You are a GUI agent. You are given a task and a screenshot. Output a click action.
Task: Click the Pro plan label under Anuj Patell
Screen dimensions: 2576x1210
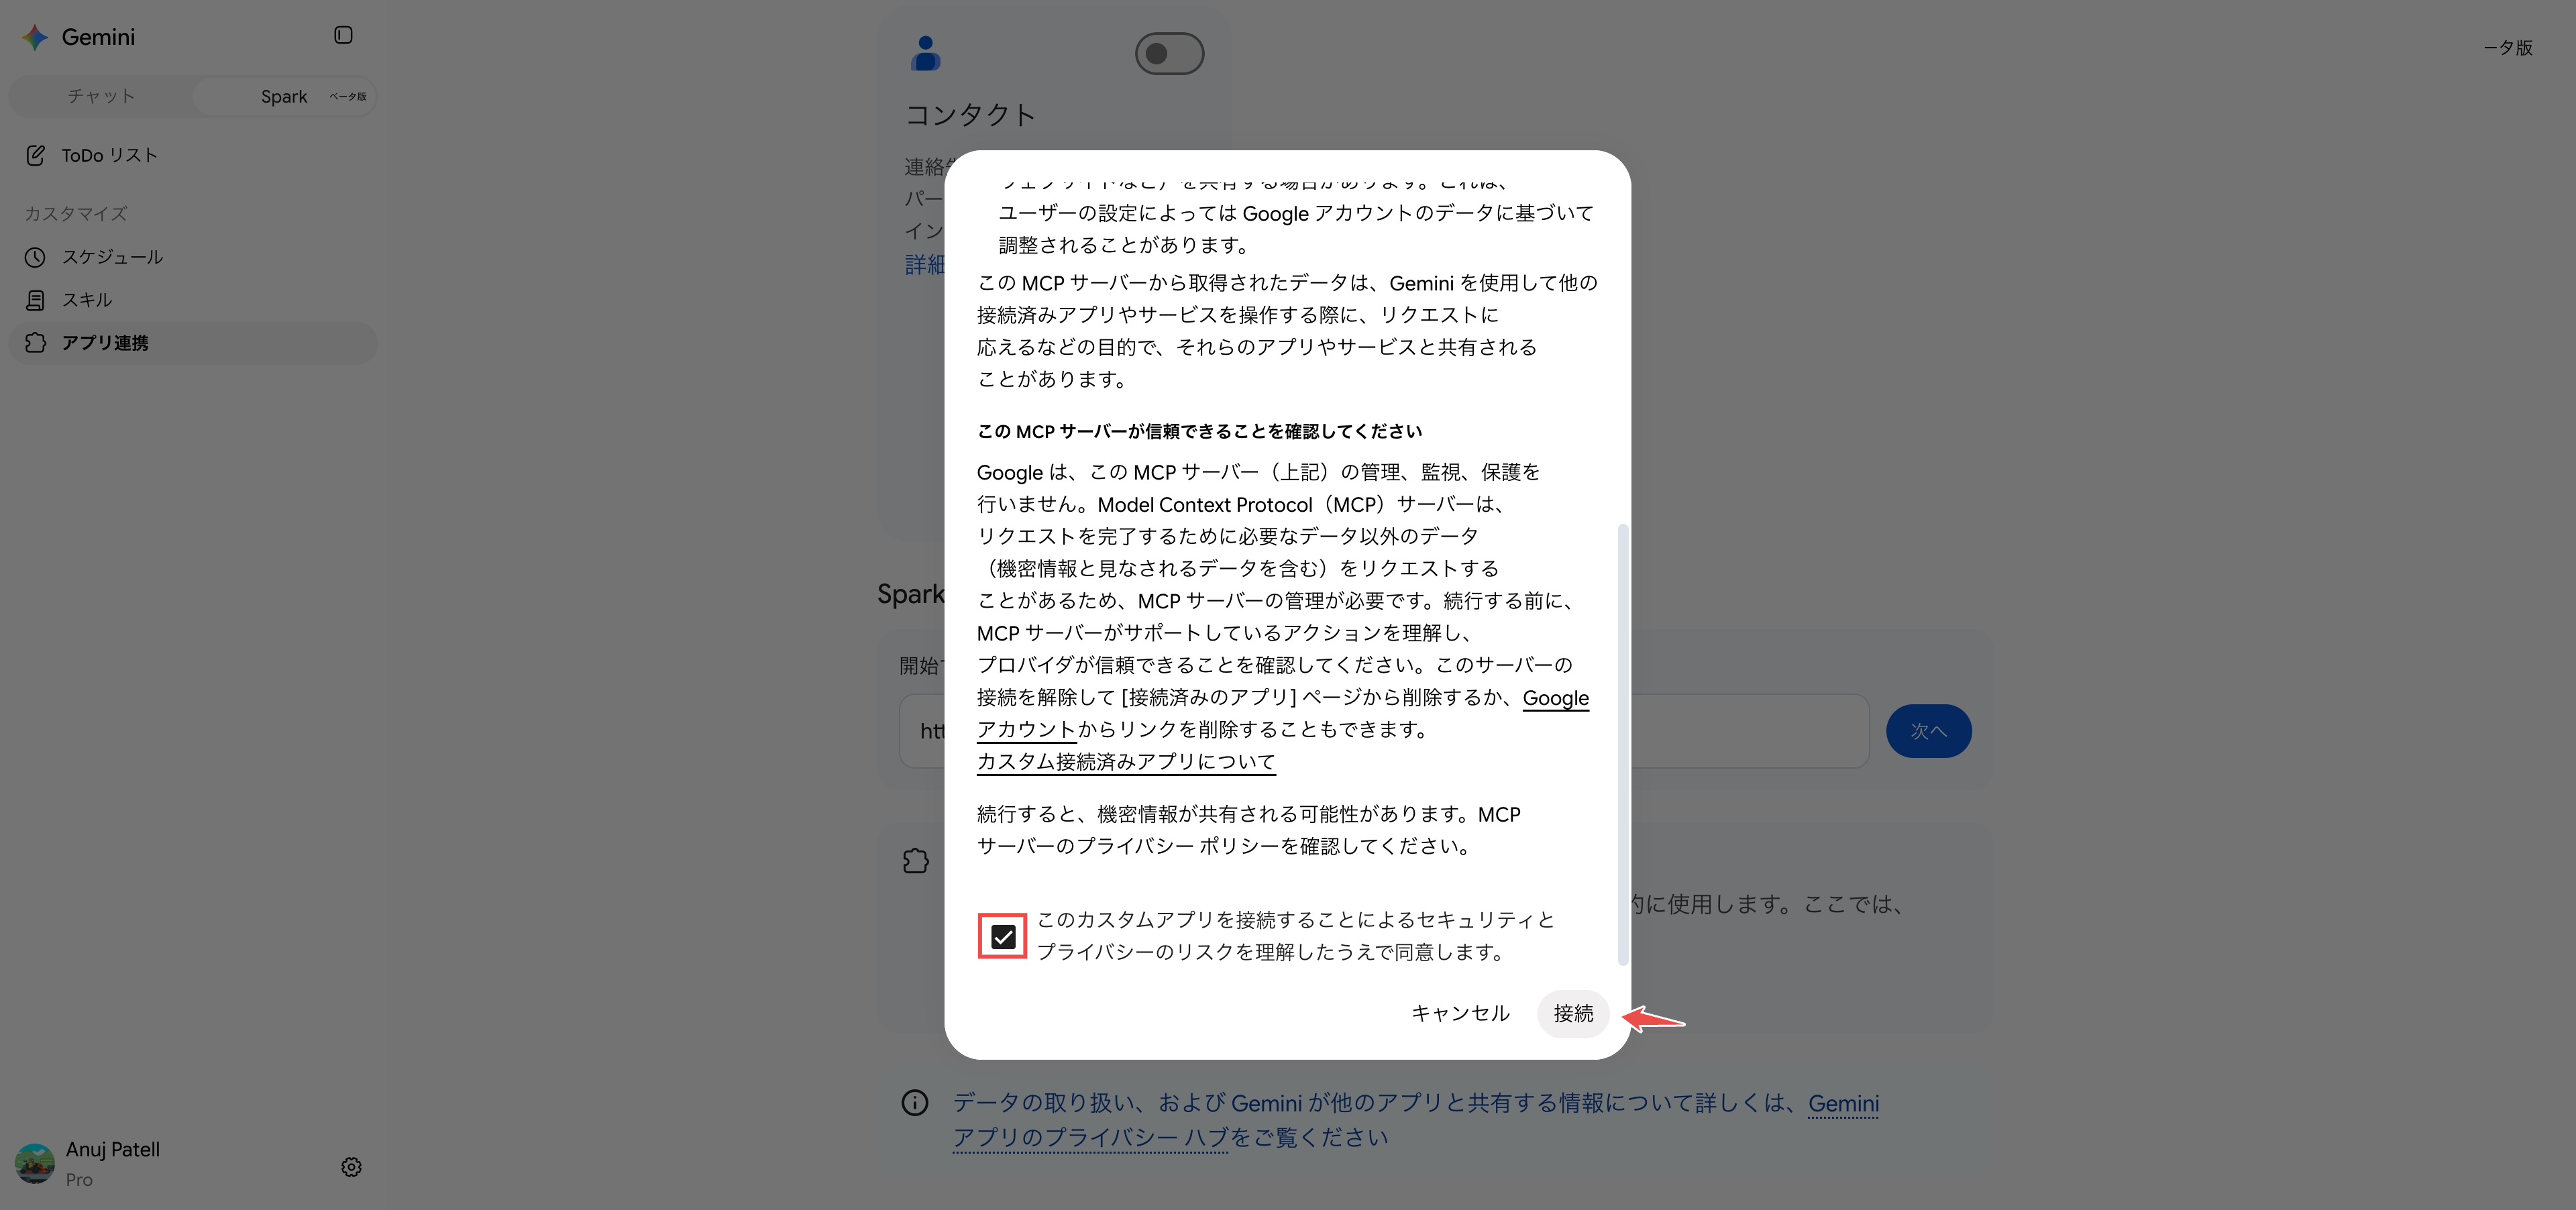point(79,1180)
